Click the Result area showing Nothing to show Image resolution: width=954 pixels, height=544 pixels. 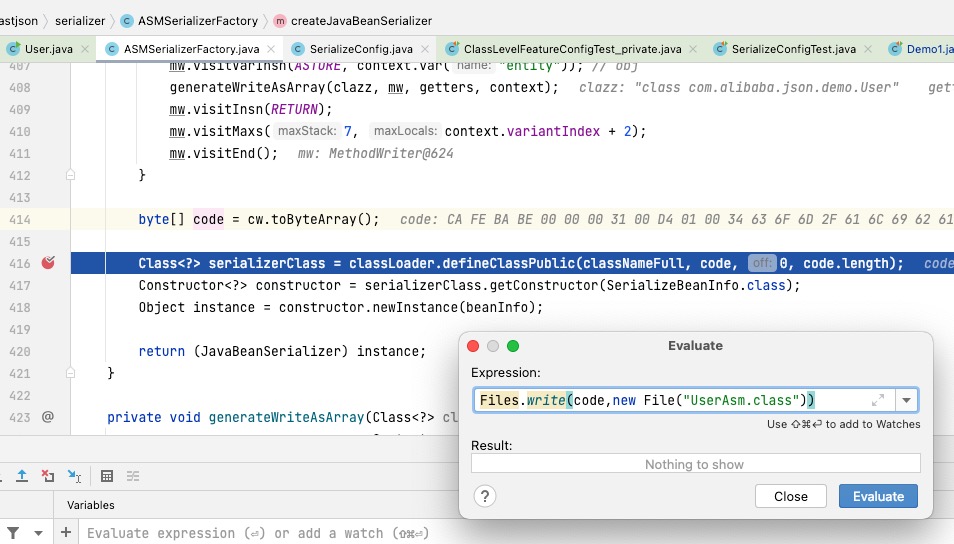[695, 464]
